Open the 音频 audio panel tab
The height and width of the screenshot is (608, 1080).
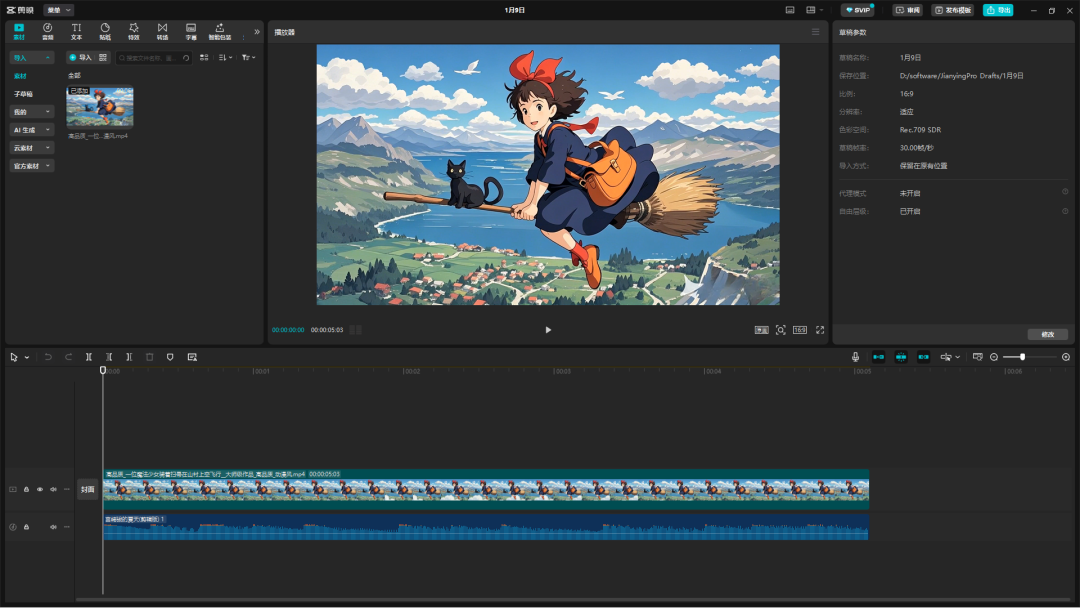tap(47, 31)
